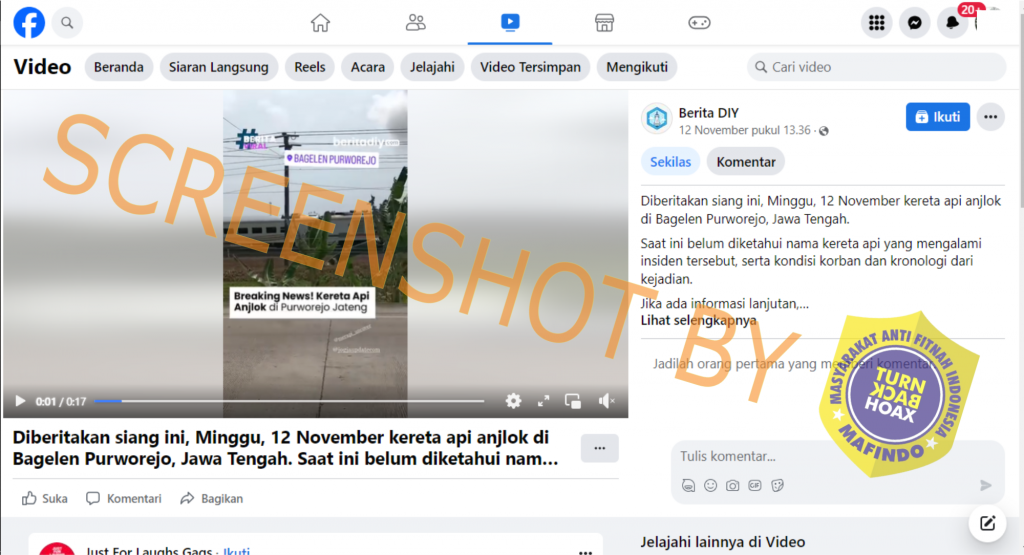Click Bagikan to share the video

(212, 498)
